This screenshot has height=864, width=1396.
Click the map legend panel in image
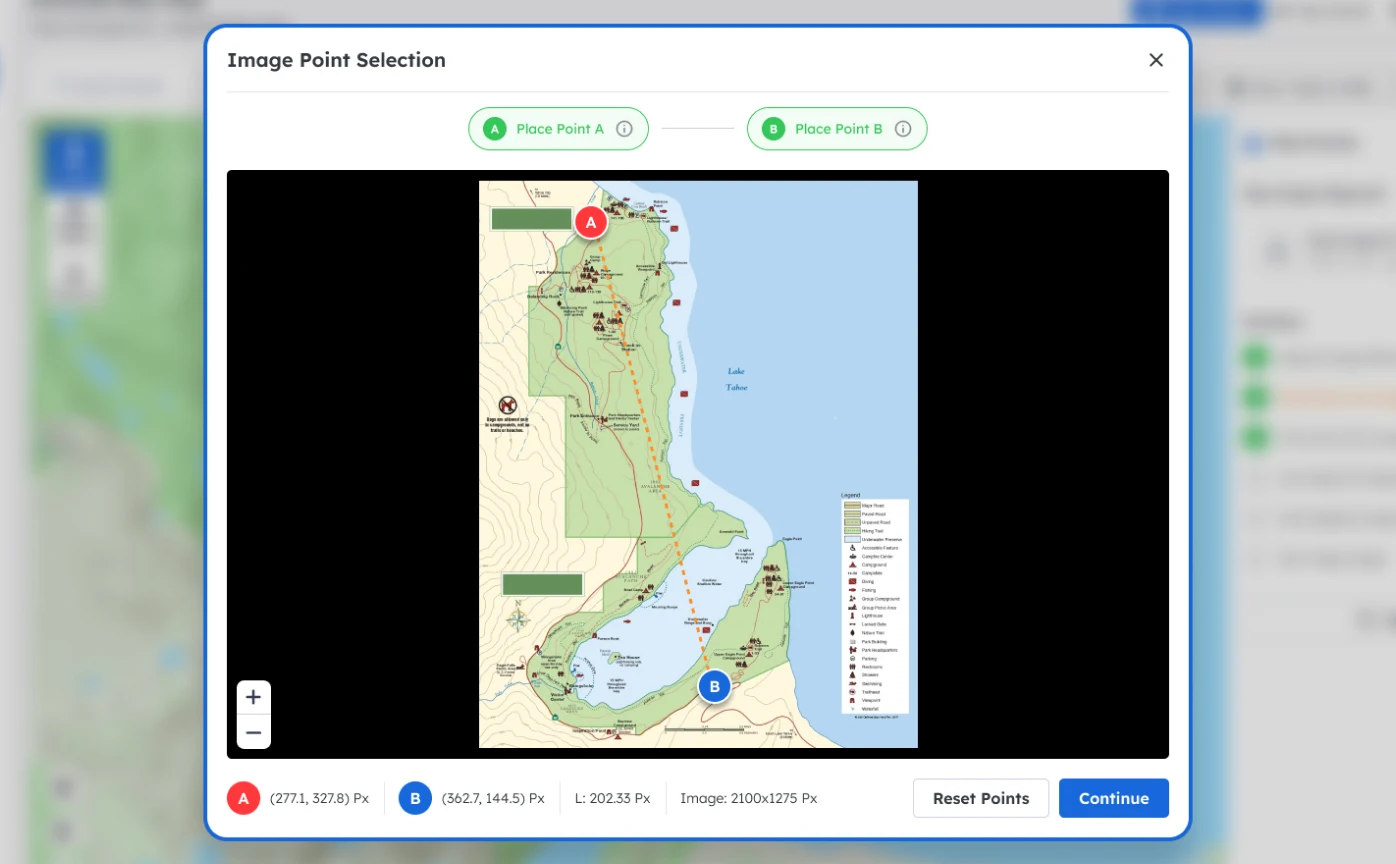coord(875,604)
